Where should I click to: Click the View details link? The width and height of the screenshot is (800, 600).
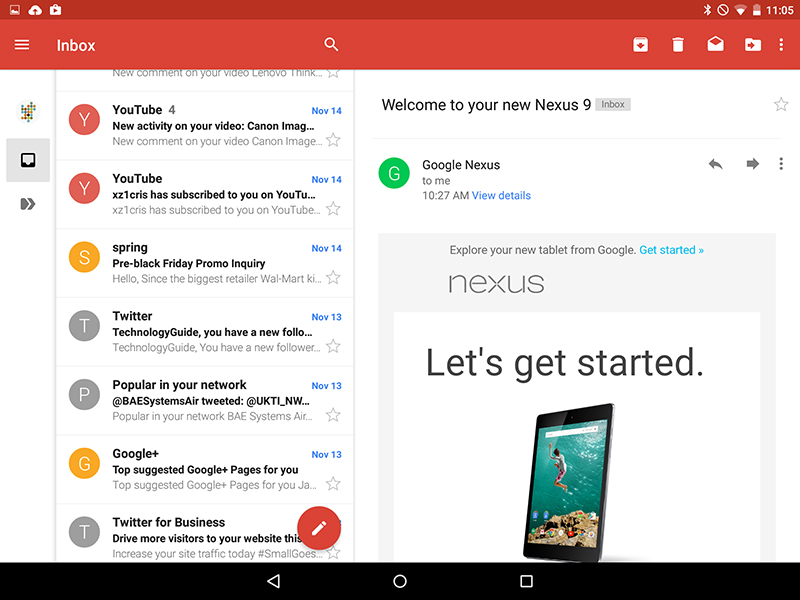(x=501, y=195)
